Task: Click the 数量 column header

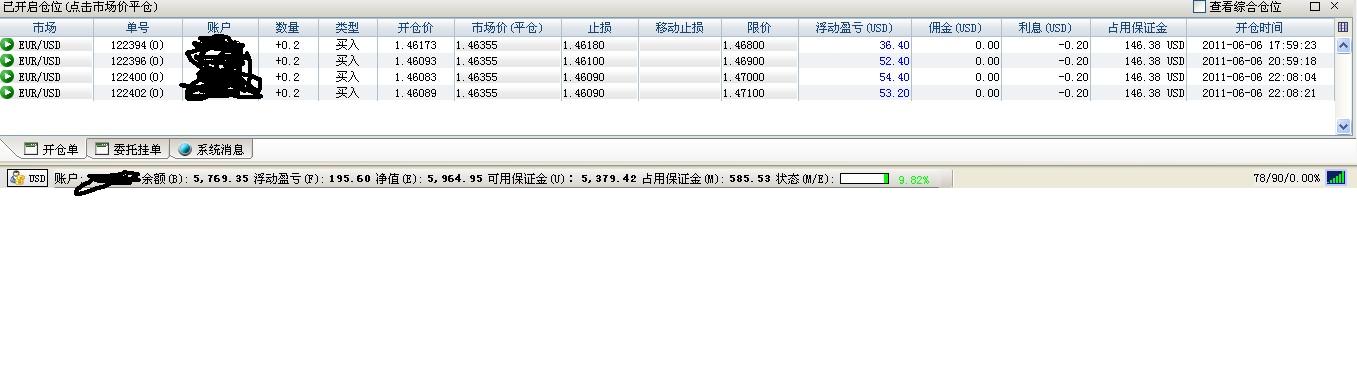Action: (x=288, y=28)
